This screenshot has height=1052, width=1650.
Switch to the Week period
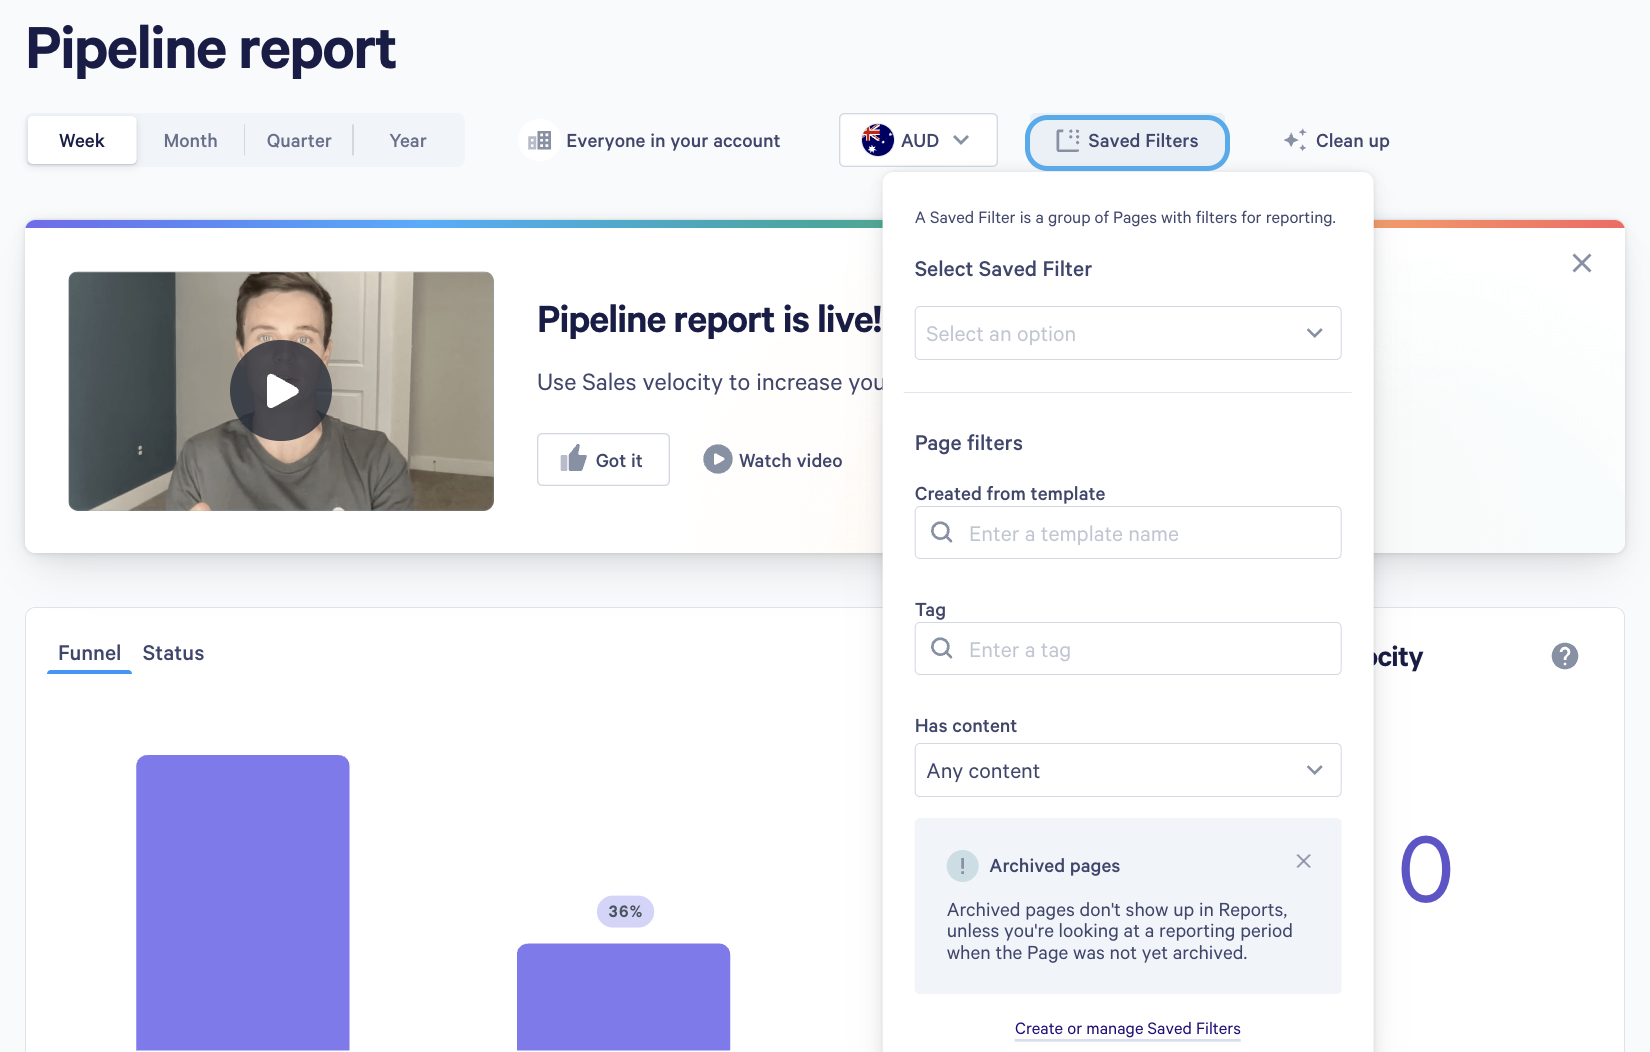(82, 140)
